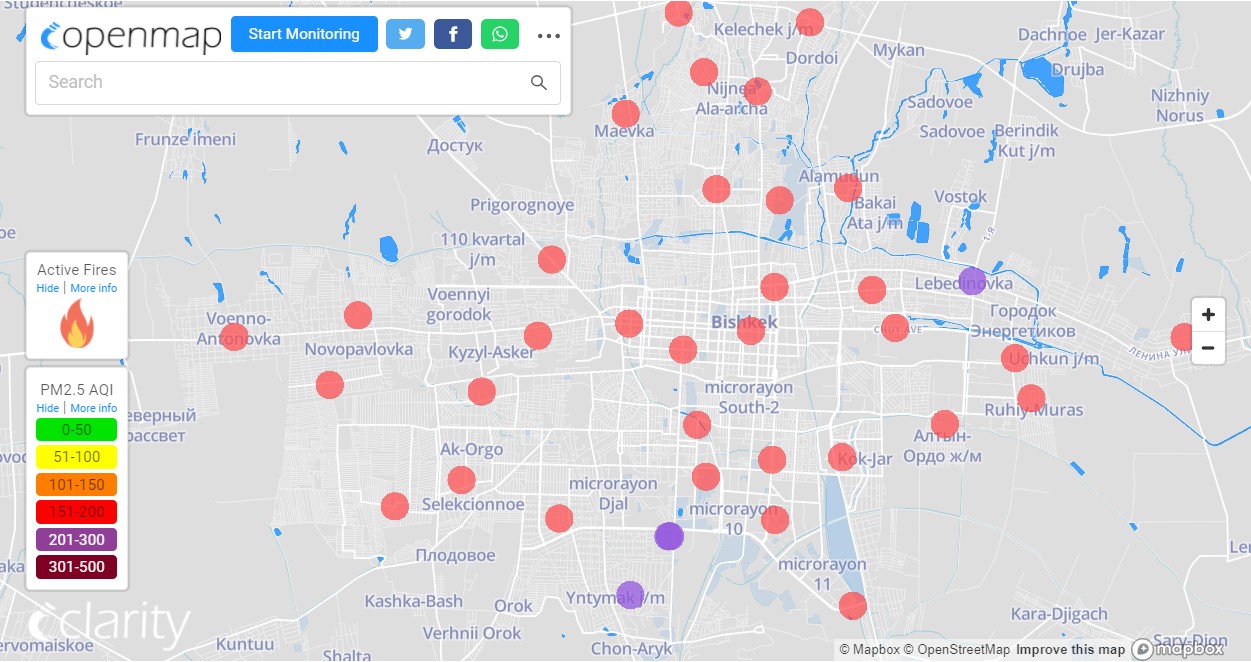Open More info for Active Fires
The image size is (1251, 662).
pos(93,288)
